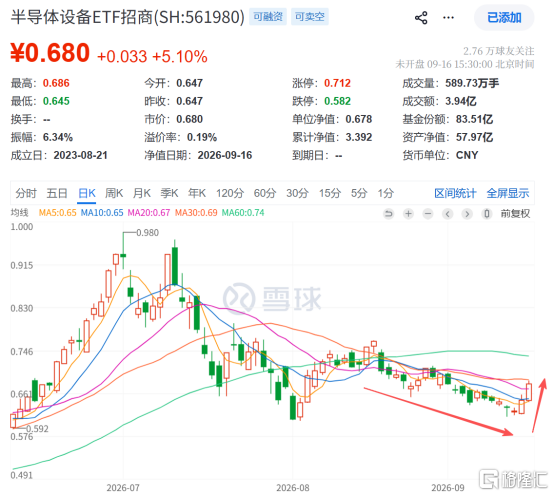Click the 资产净值 value 57.97亿
554x496 pixels.
click(x=474, y=137)
